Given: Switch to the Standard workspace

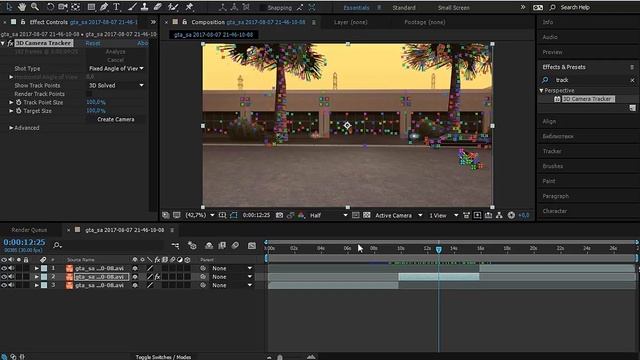Looking at the screenshot, I should coord(404,7).
